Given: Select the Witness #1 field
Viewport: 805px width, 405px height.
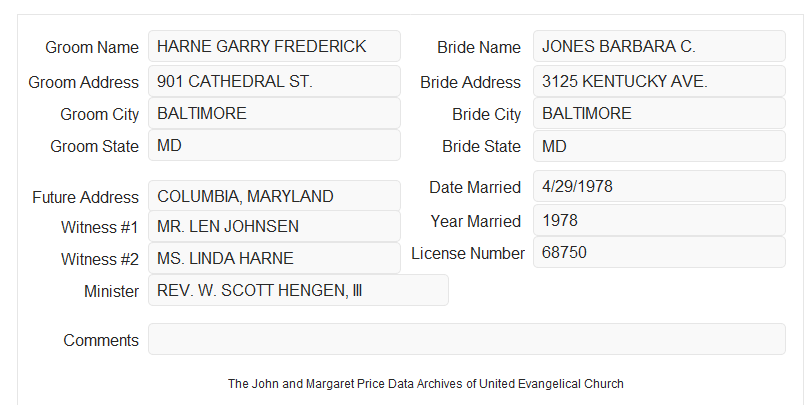Looking at the screenshot, I should [x=274, y=226].
